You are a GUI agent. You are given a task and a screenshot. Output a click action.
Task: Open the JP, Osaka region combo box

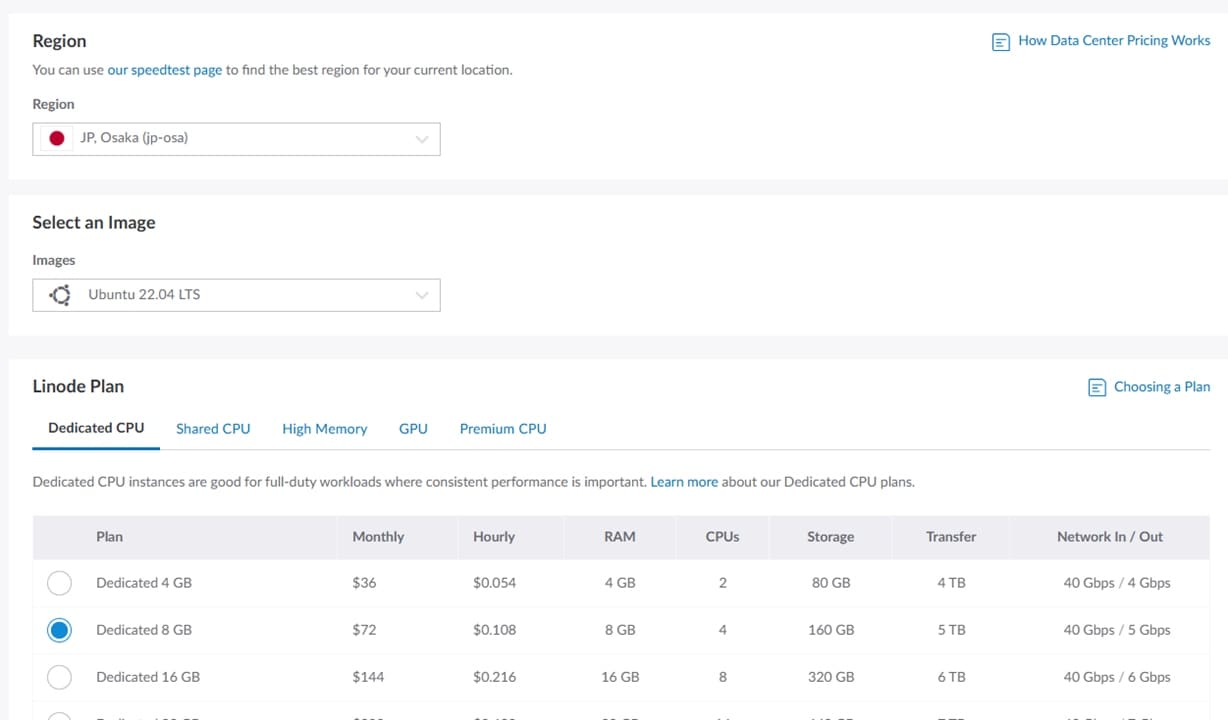coord(235,139)
